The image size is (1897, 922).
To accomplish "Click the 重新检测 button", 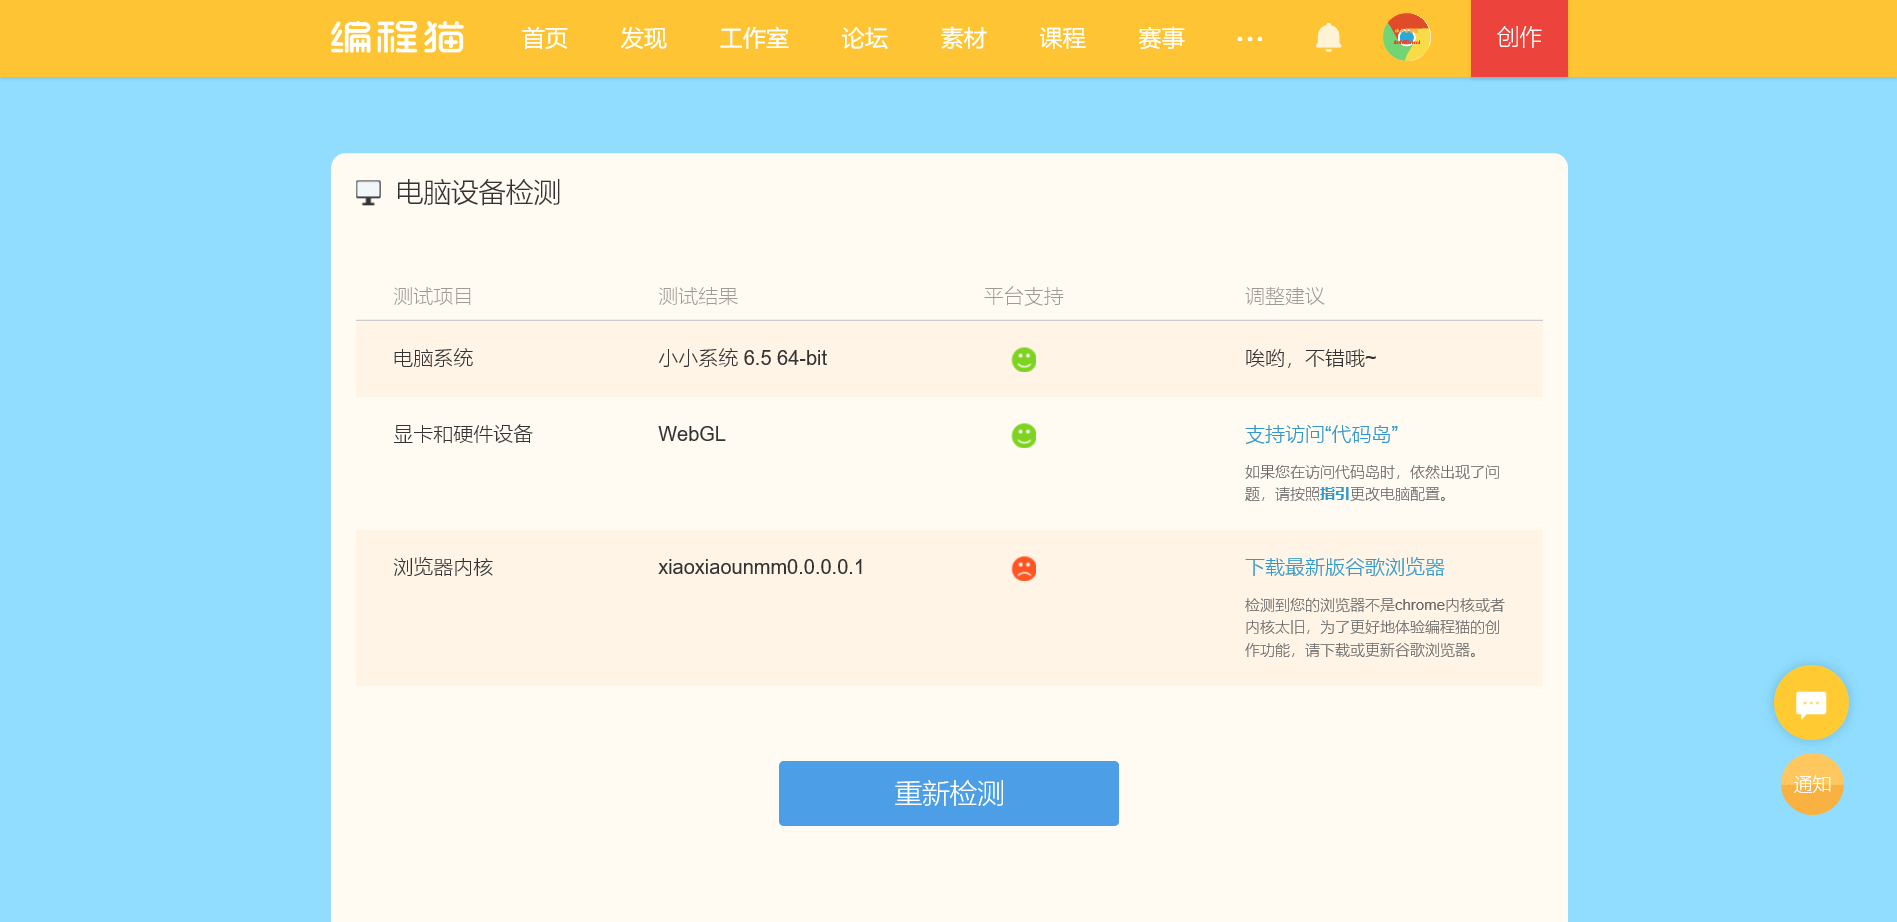I will (949, 793).
